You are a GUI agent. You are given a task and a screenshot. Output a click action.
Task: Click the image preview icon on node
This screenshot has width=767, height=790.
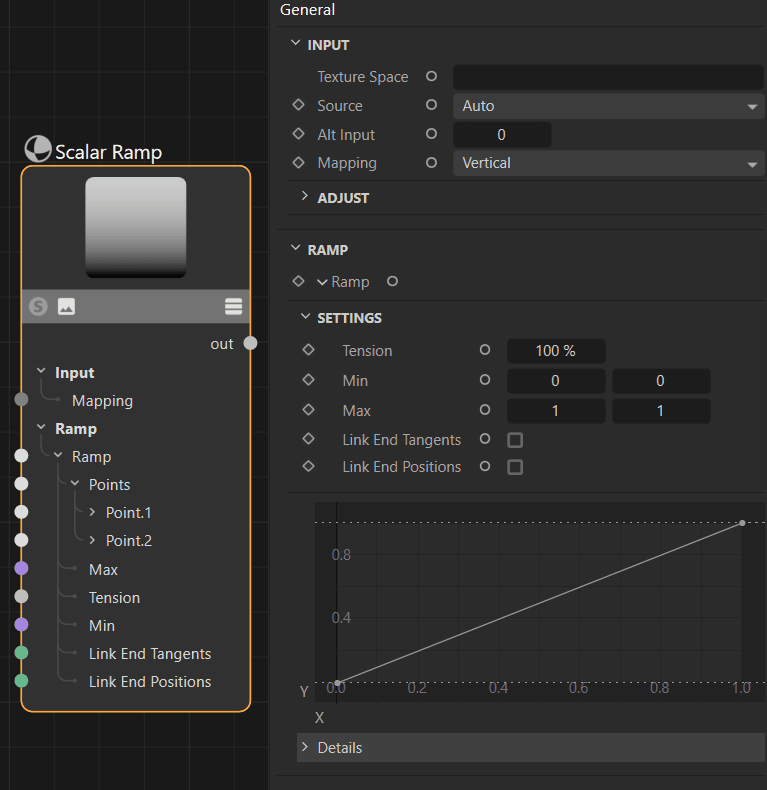coord(66,307)
